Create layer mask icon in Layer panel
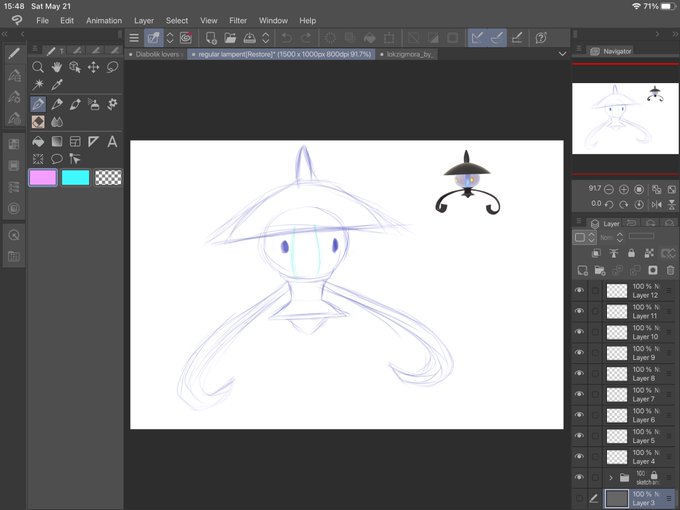 tap(653, 270)
